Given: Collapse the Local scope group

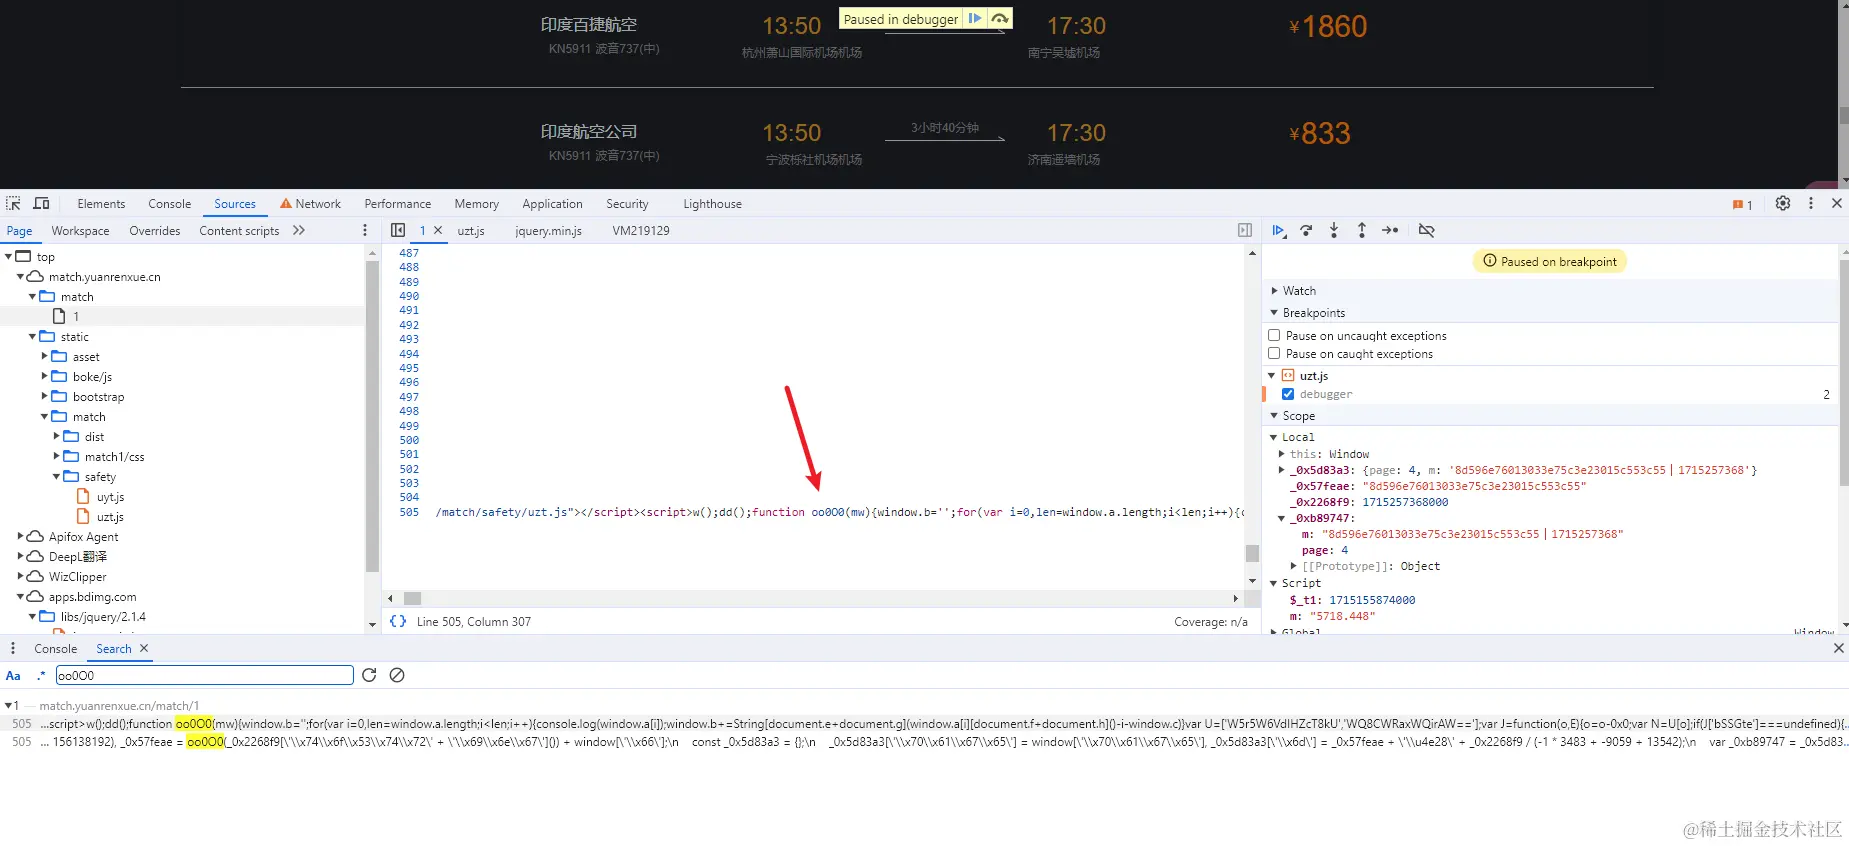Looking at the screenshot, I should coord(1273,437).
